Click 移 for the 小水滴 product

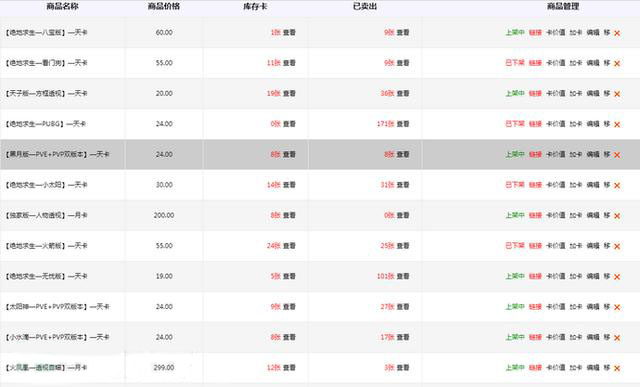(x=607, y=337)
